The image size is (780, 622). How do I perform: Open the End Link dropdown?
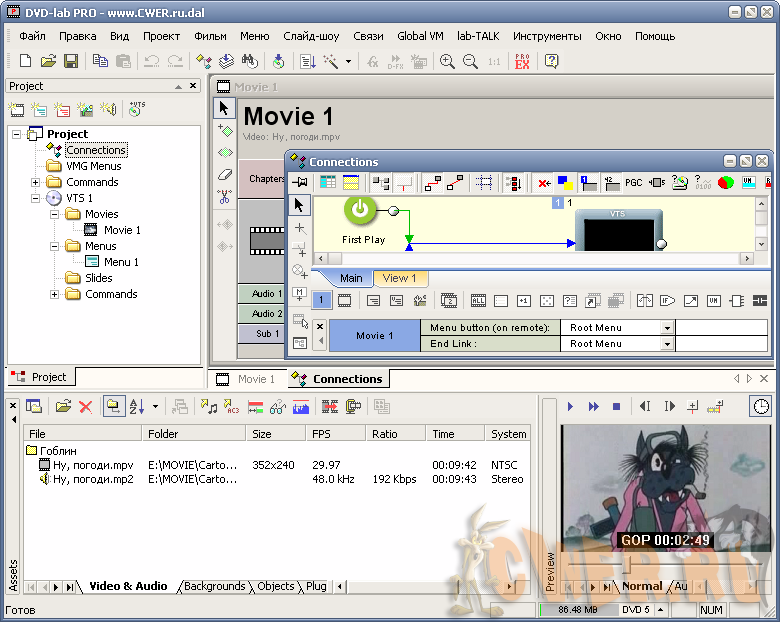click(667, 344)
